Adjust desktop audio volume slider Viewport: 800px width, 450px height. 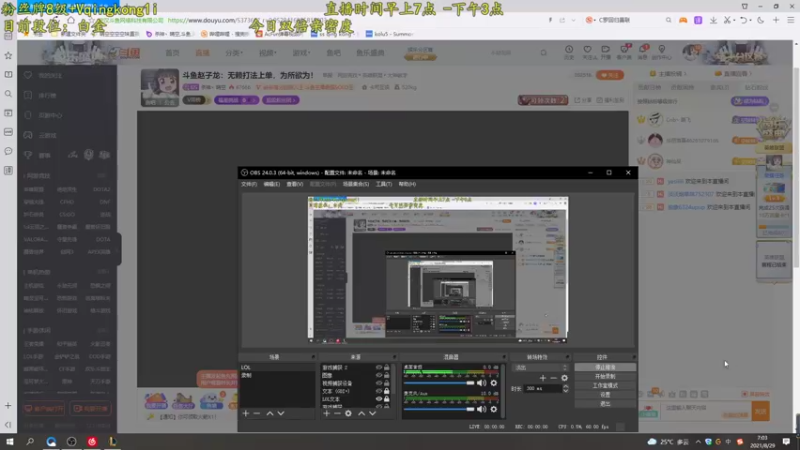[x=439, y=383]
